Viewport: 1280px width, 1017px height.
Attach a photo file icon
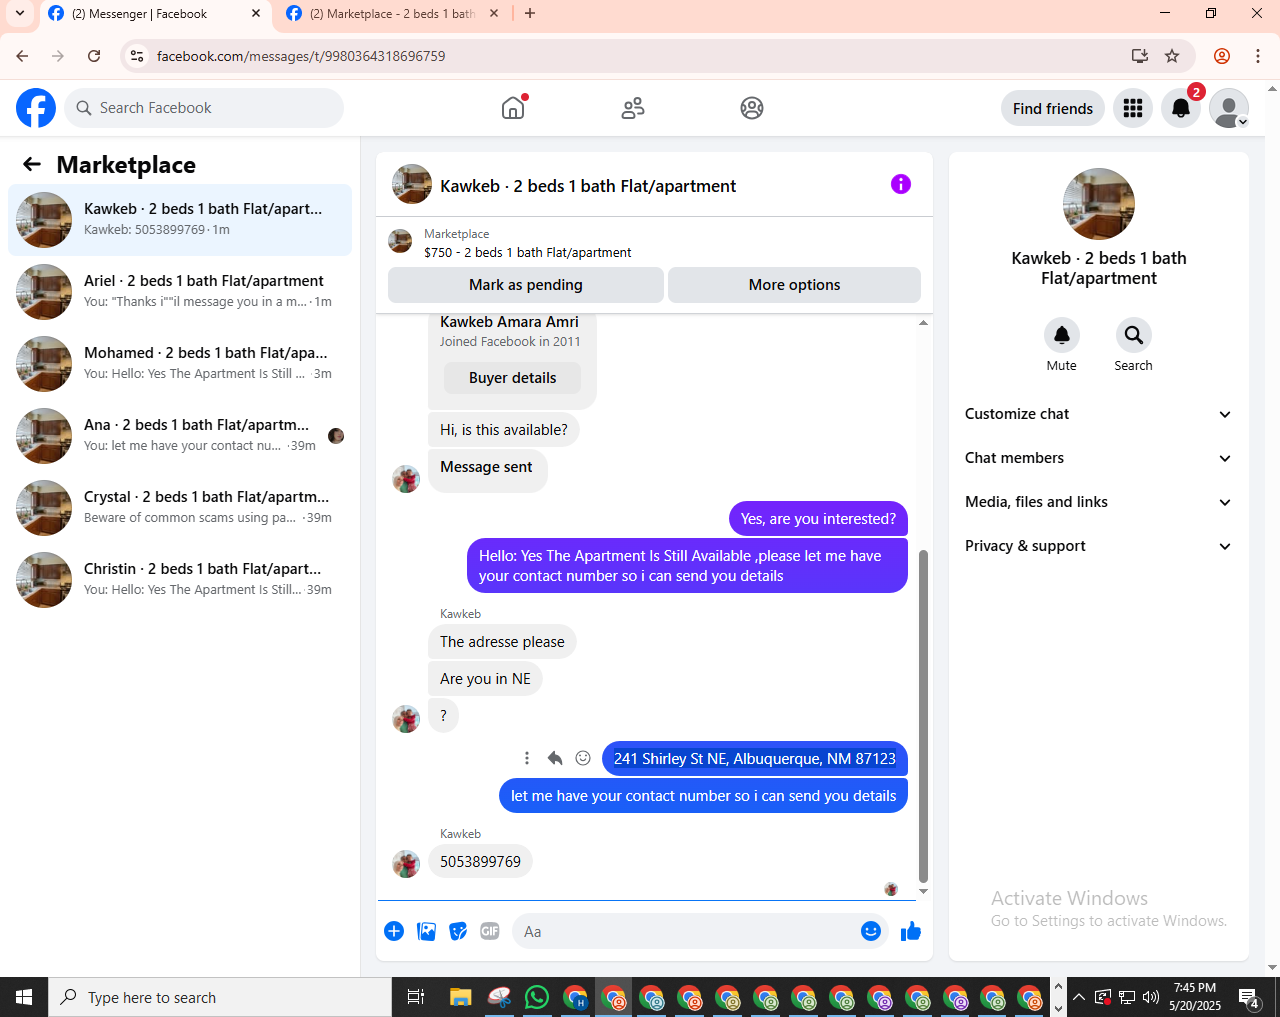point(426,931)
